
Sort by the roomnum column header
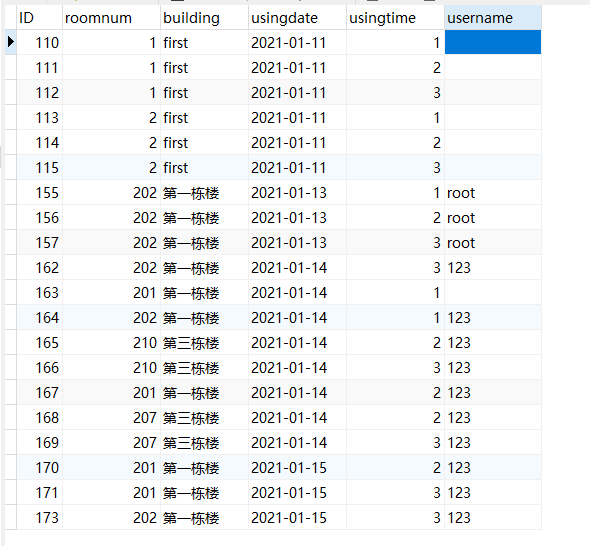111,18
